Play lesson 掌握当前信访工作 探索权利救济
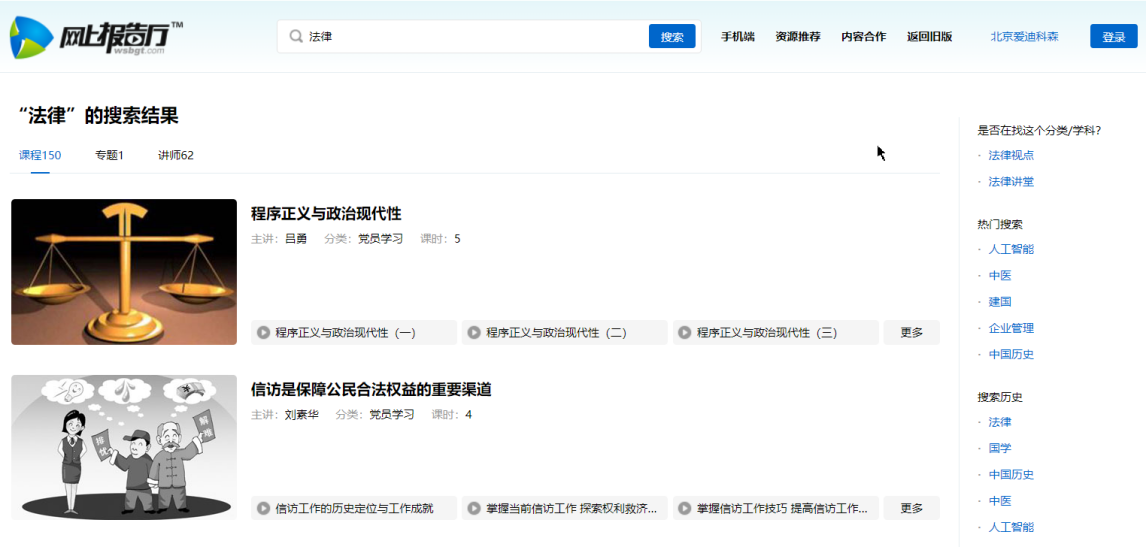Screen dimensions: 1146x547 [564, 508]
